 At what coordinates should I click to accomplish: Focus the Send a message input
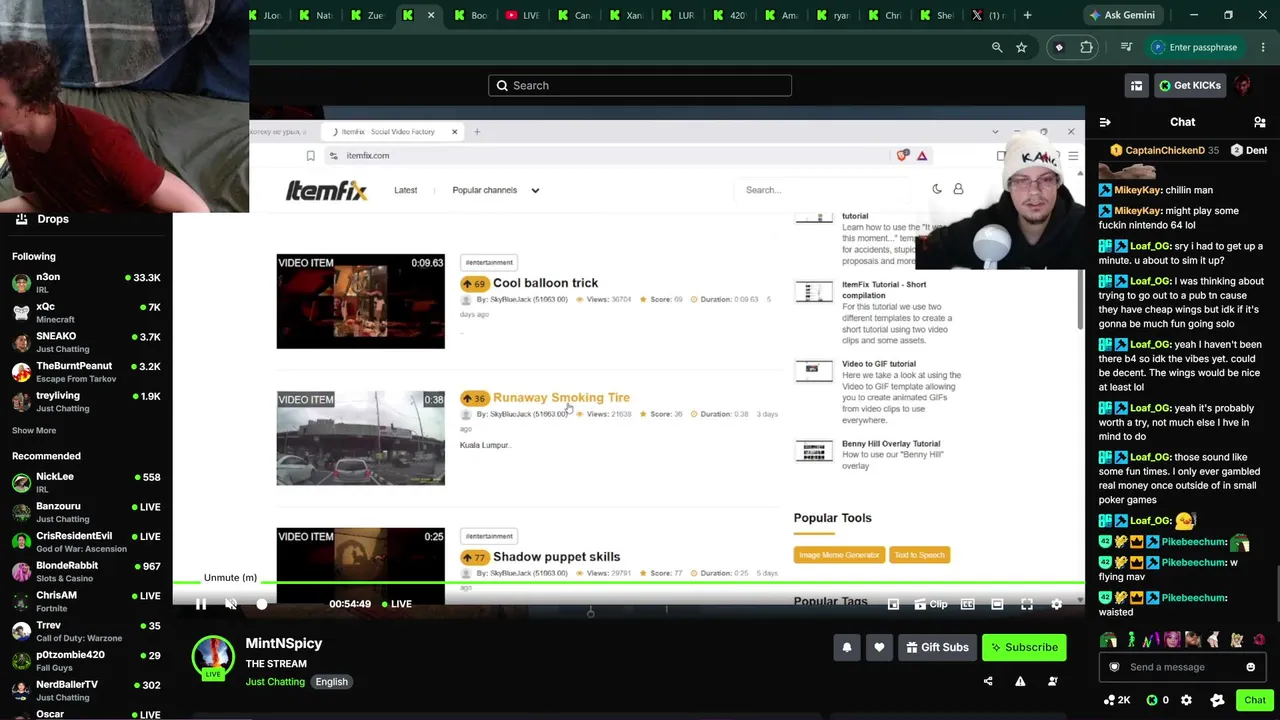[1182, 667]
